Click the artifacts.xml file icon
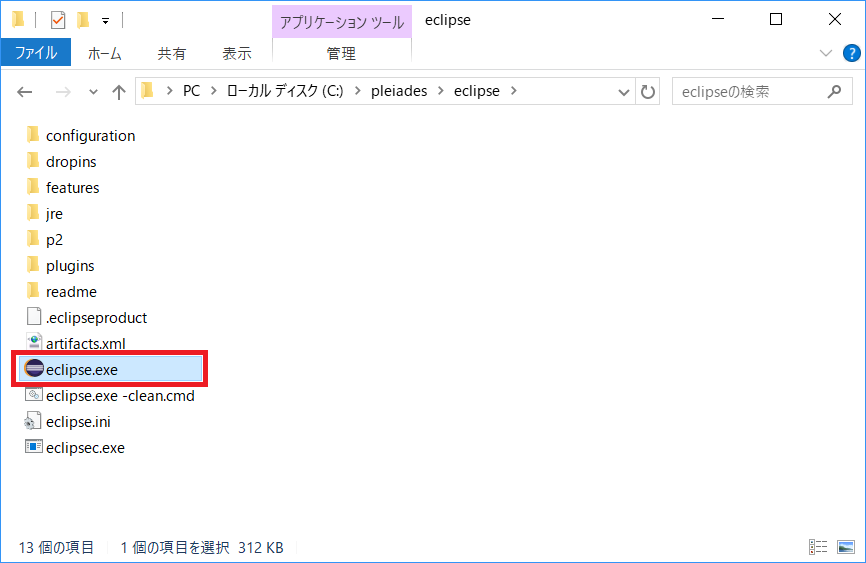 tap(34, 343)
